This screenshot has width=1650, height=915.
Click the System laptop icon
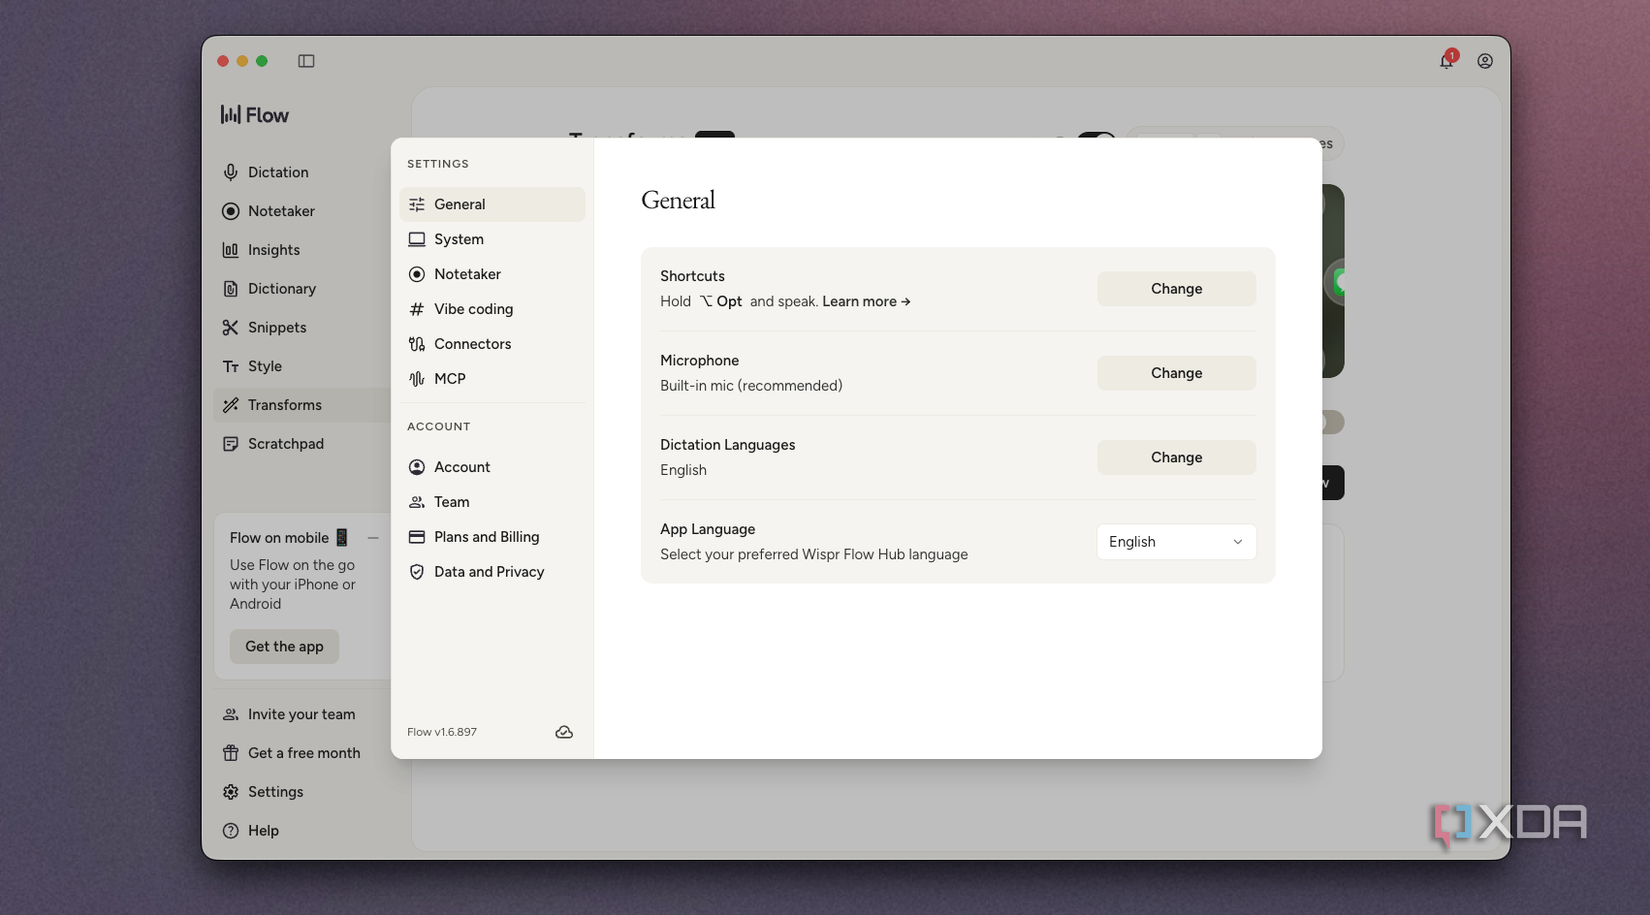(417, 239)
